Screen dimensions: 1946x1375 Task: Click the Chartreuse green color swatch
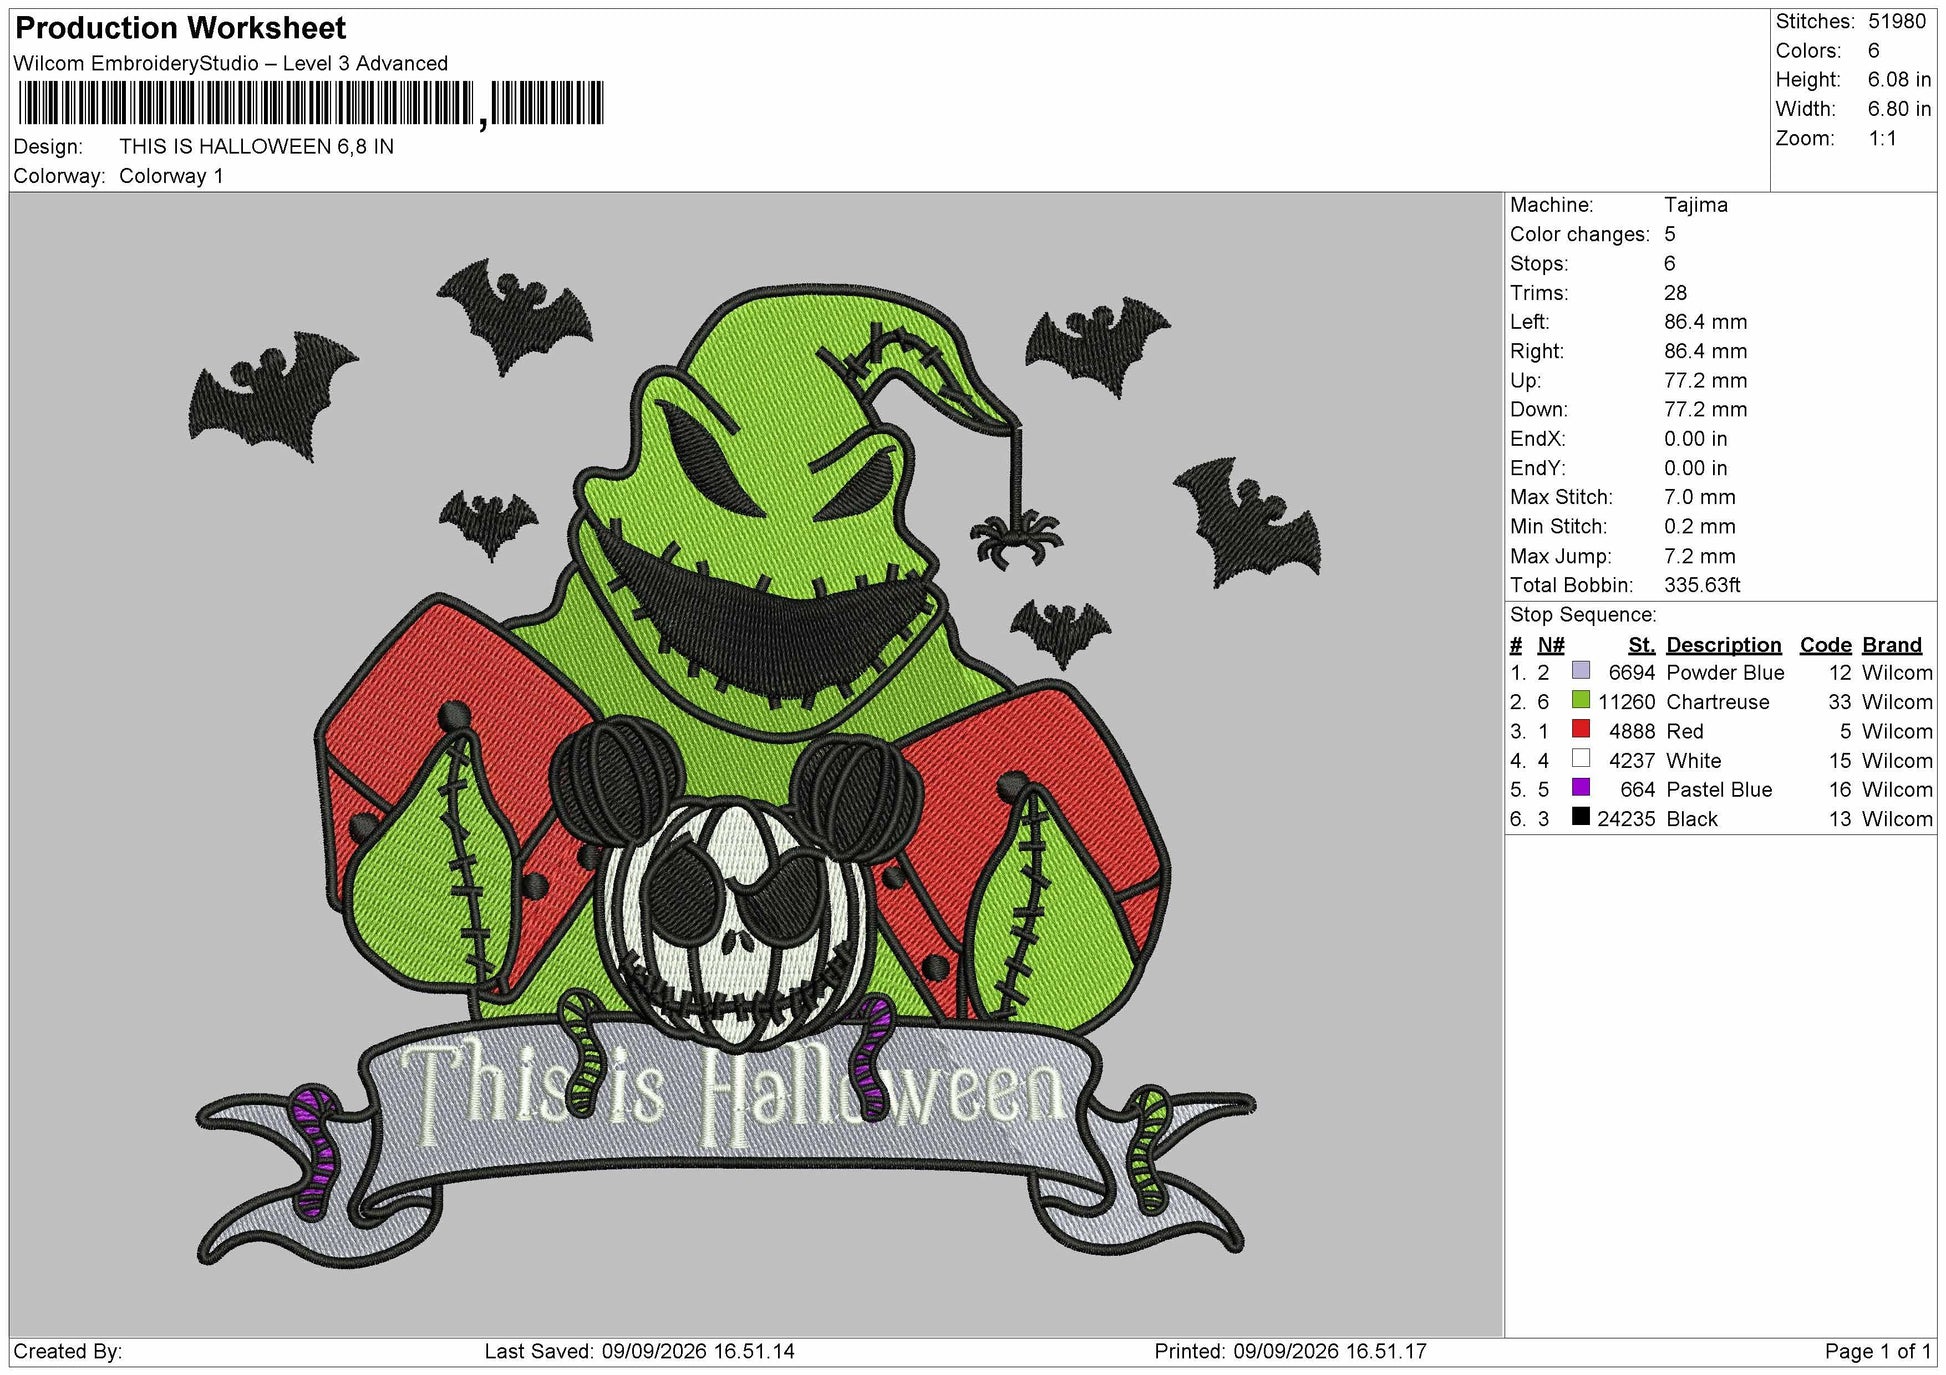point(1580,700)
